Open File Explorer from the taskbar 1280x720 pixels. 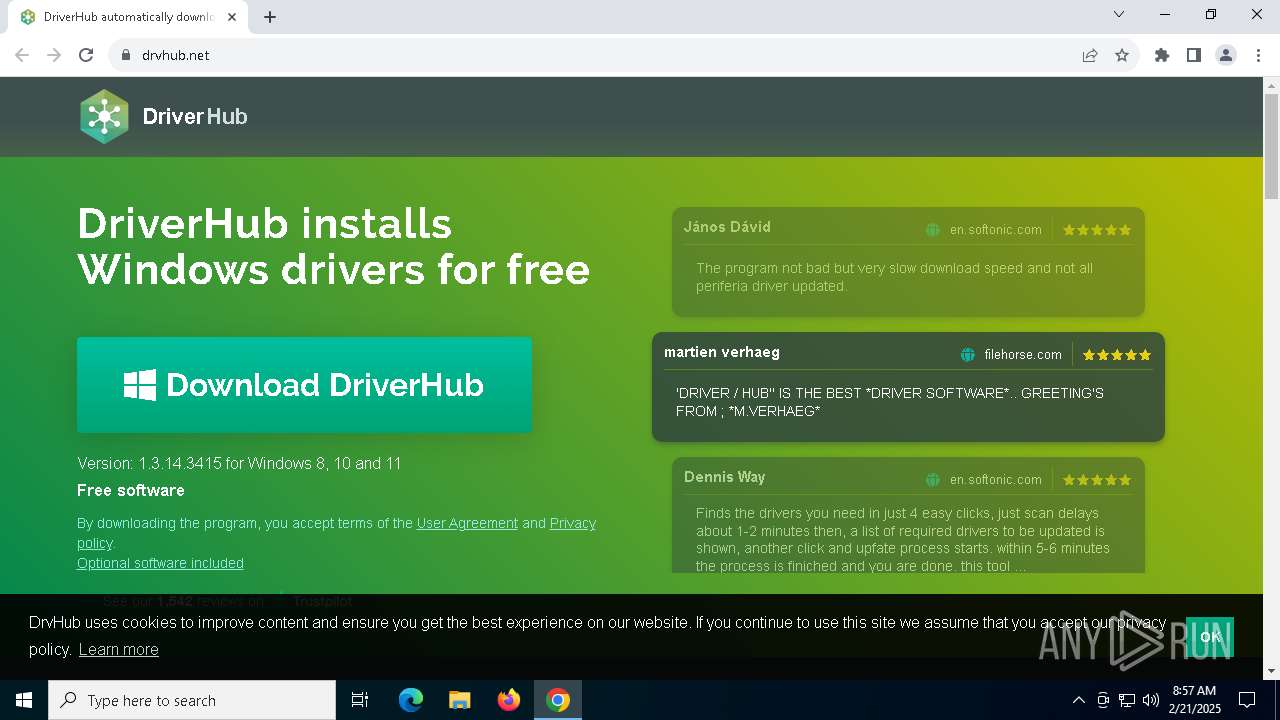coord(460,700)
